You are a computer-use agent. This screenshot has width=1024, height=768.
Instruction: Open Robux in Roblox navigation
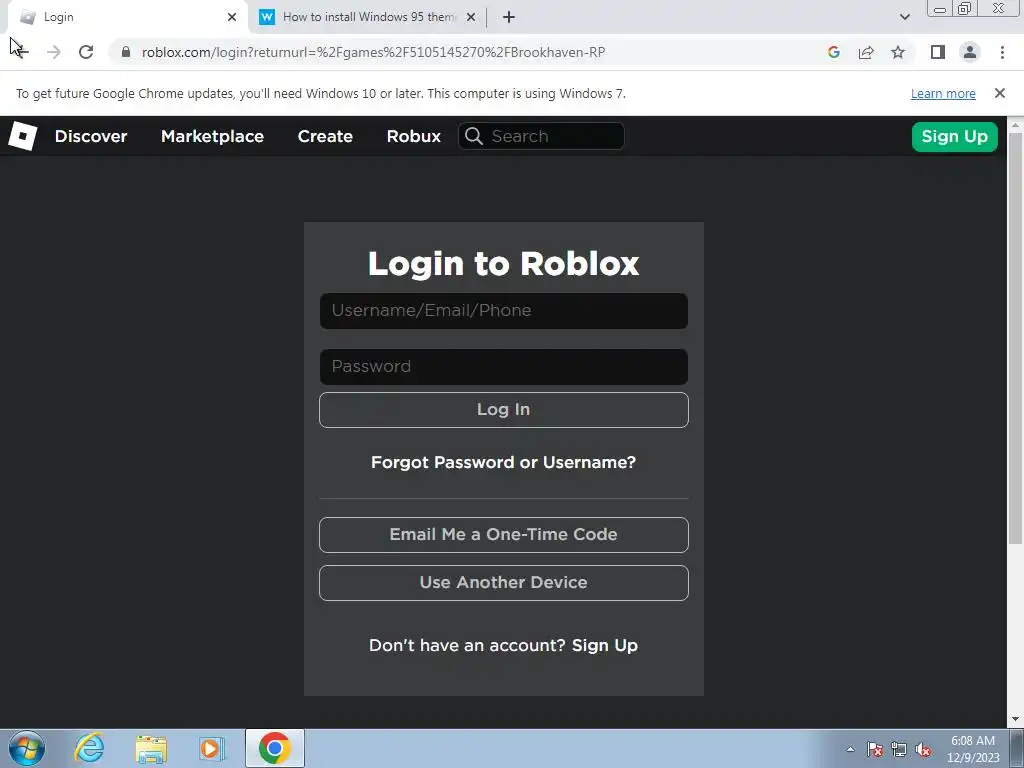[x=413, y=136]
